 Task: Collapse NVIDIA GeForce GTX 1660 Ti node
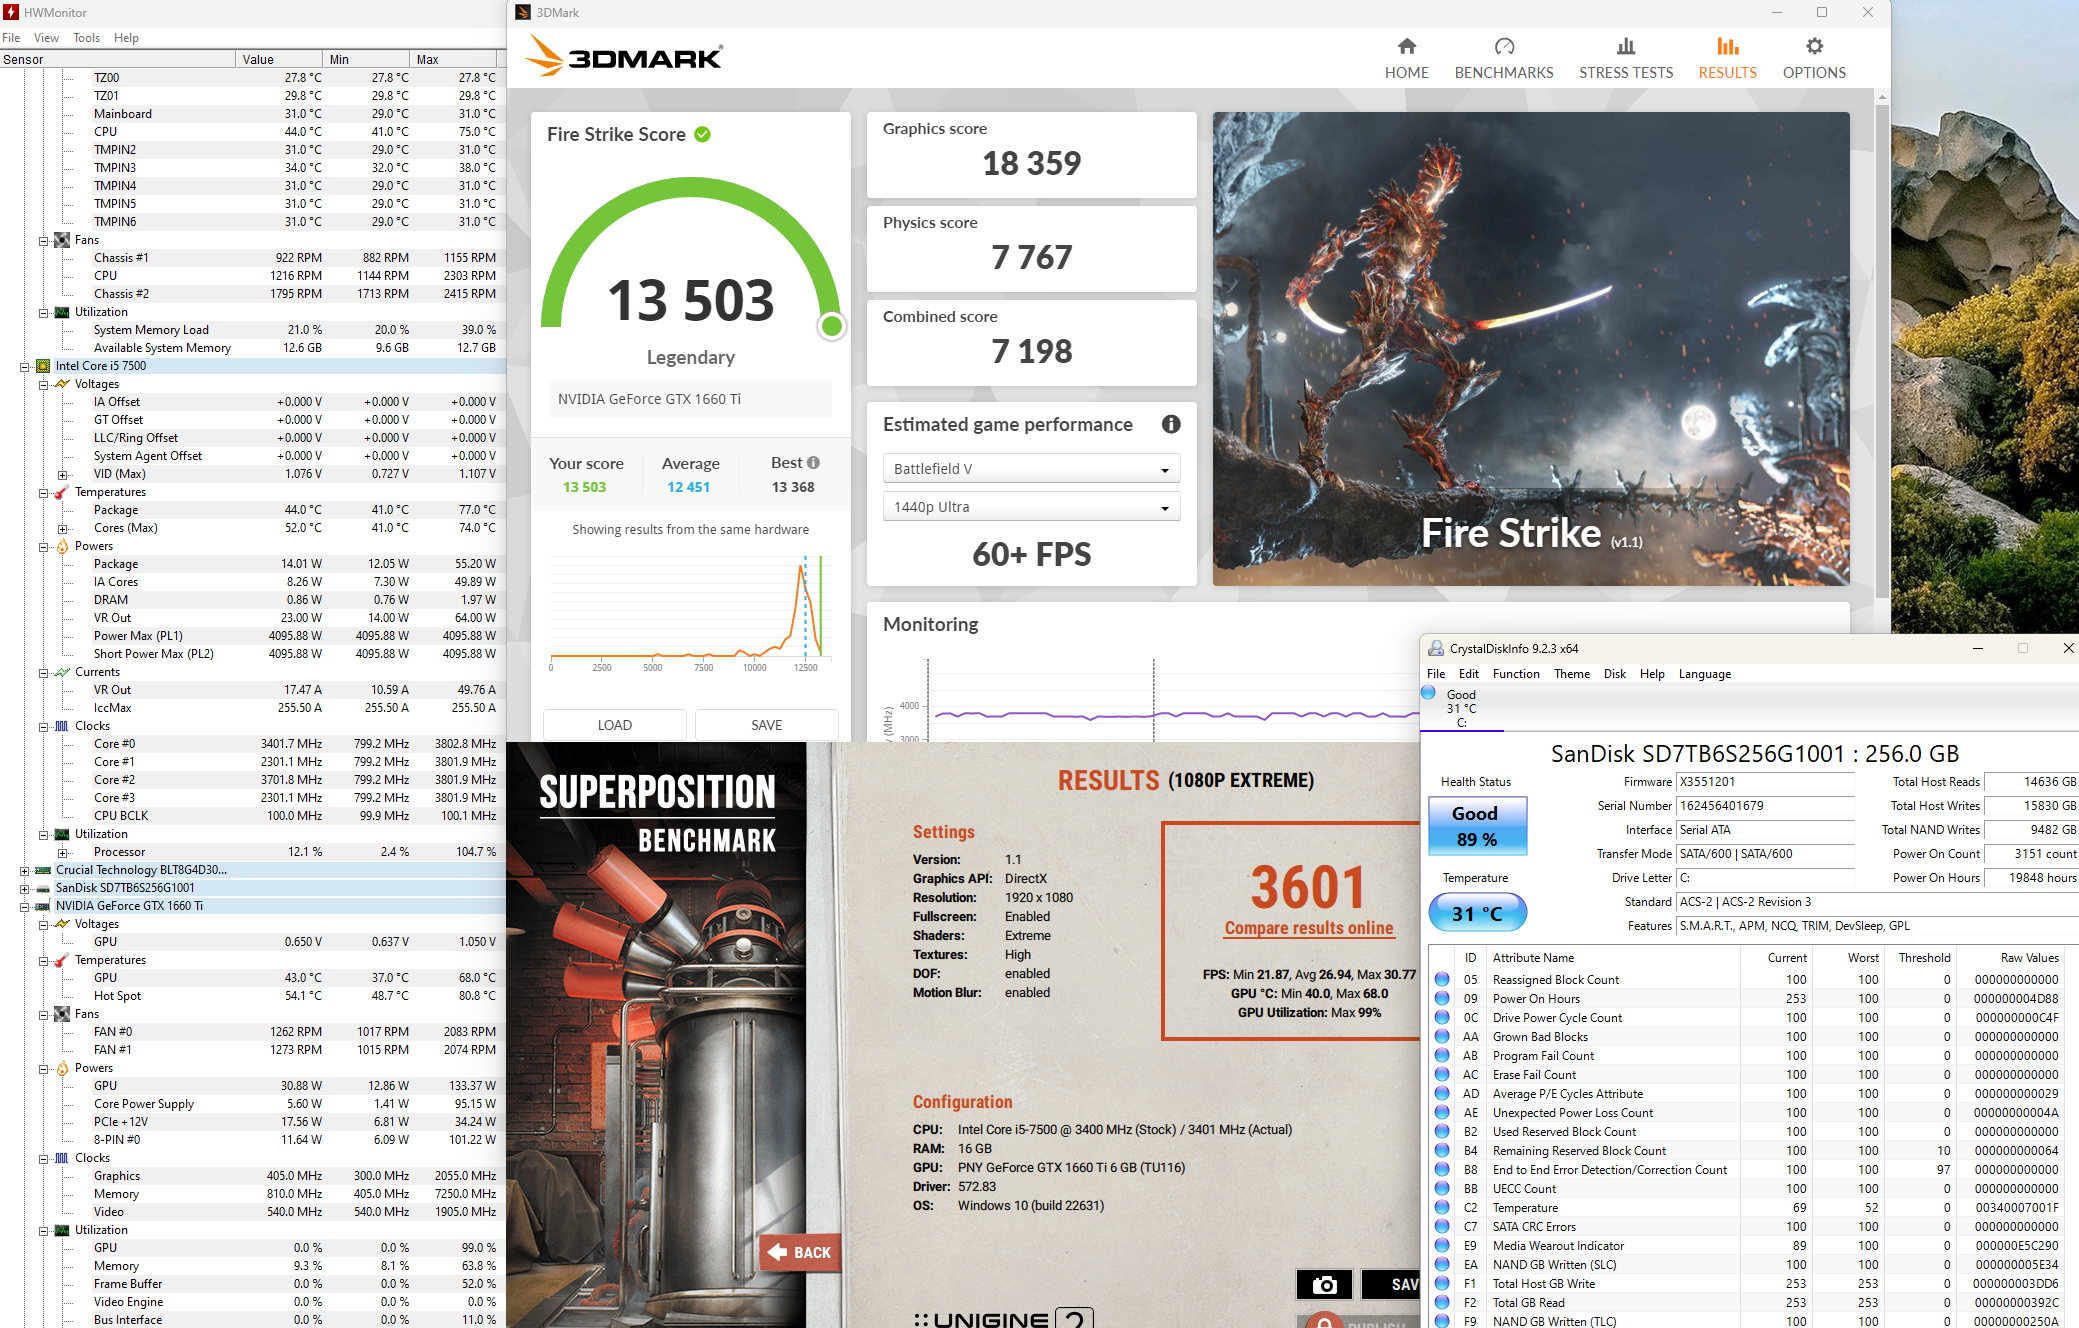click(24, 907)
